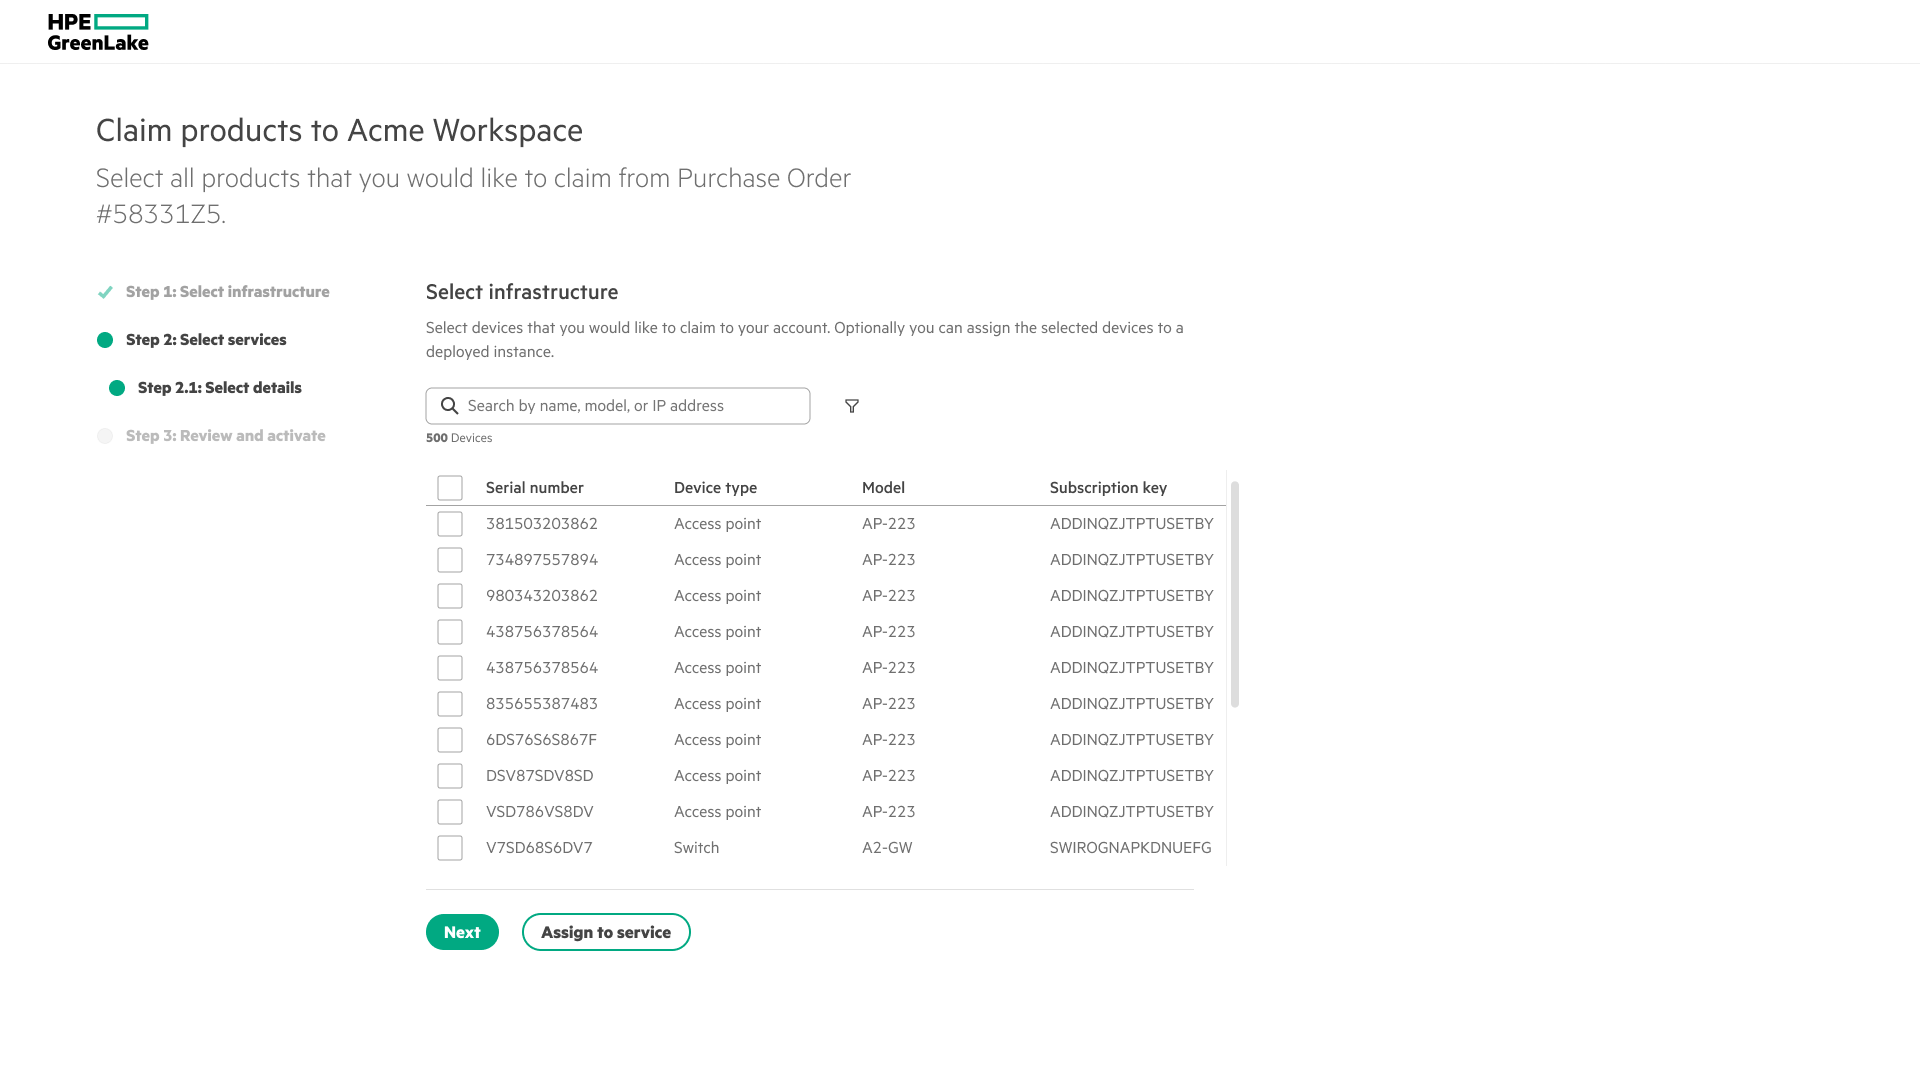Jump to Step 3: Review and activate
1920x1080 pixels.
[x=225, y=436]
